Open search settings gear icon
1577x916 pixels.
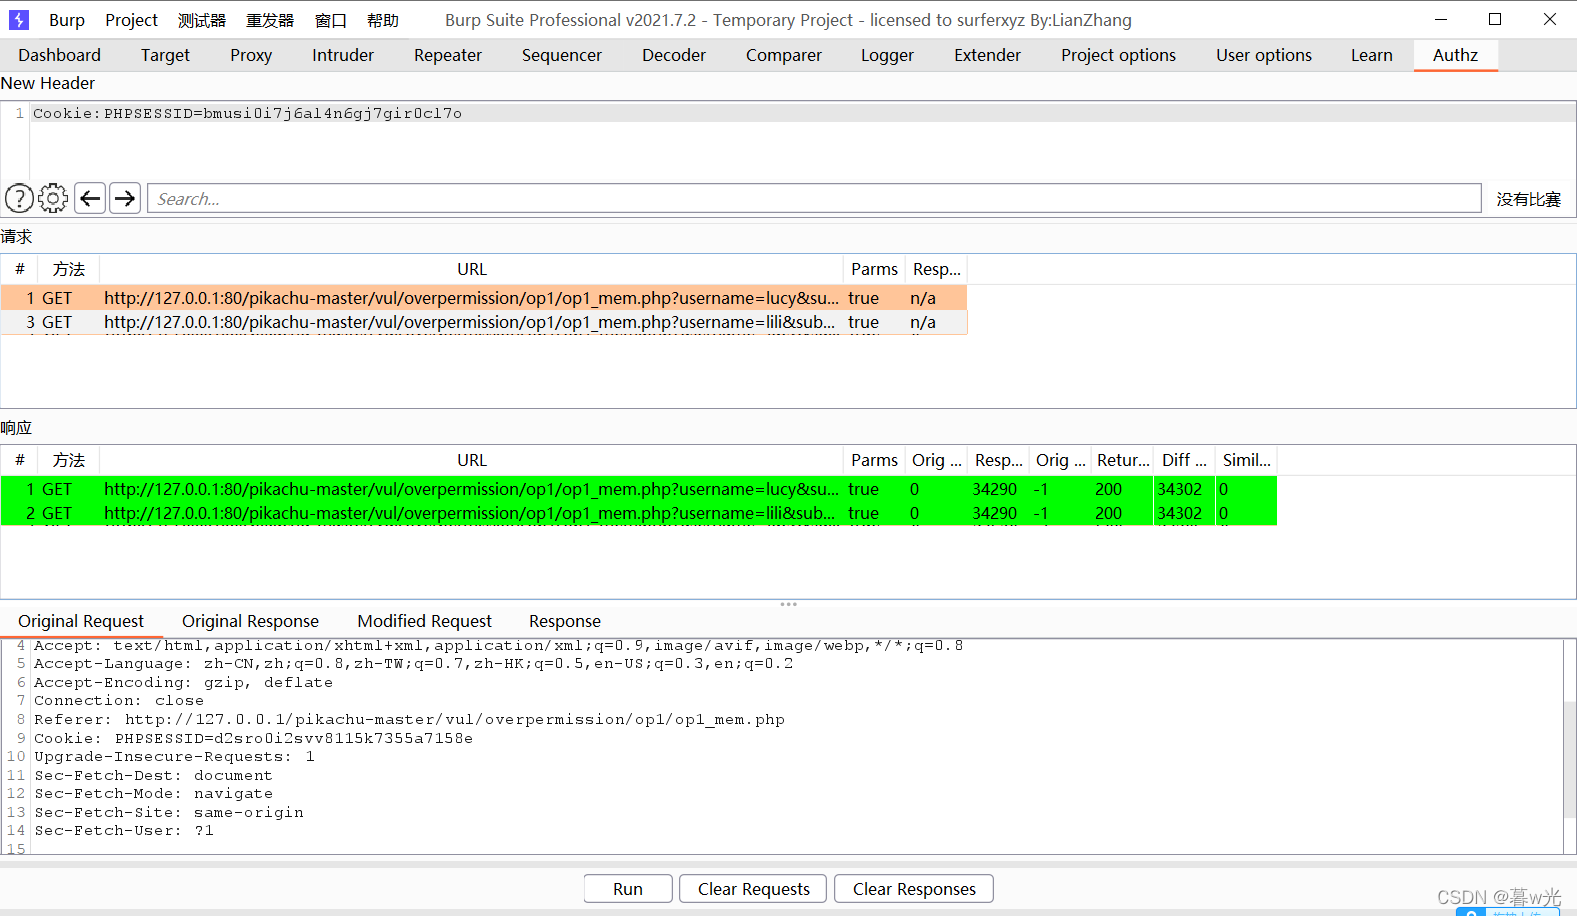click(53, 198)
